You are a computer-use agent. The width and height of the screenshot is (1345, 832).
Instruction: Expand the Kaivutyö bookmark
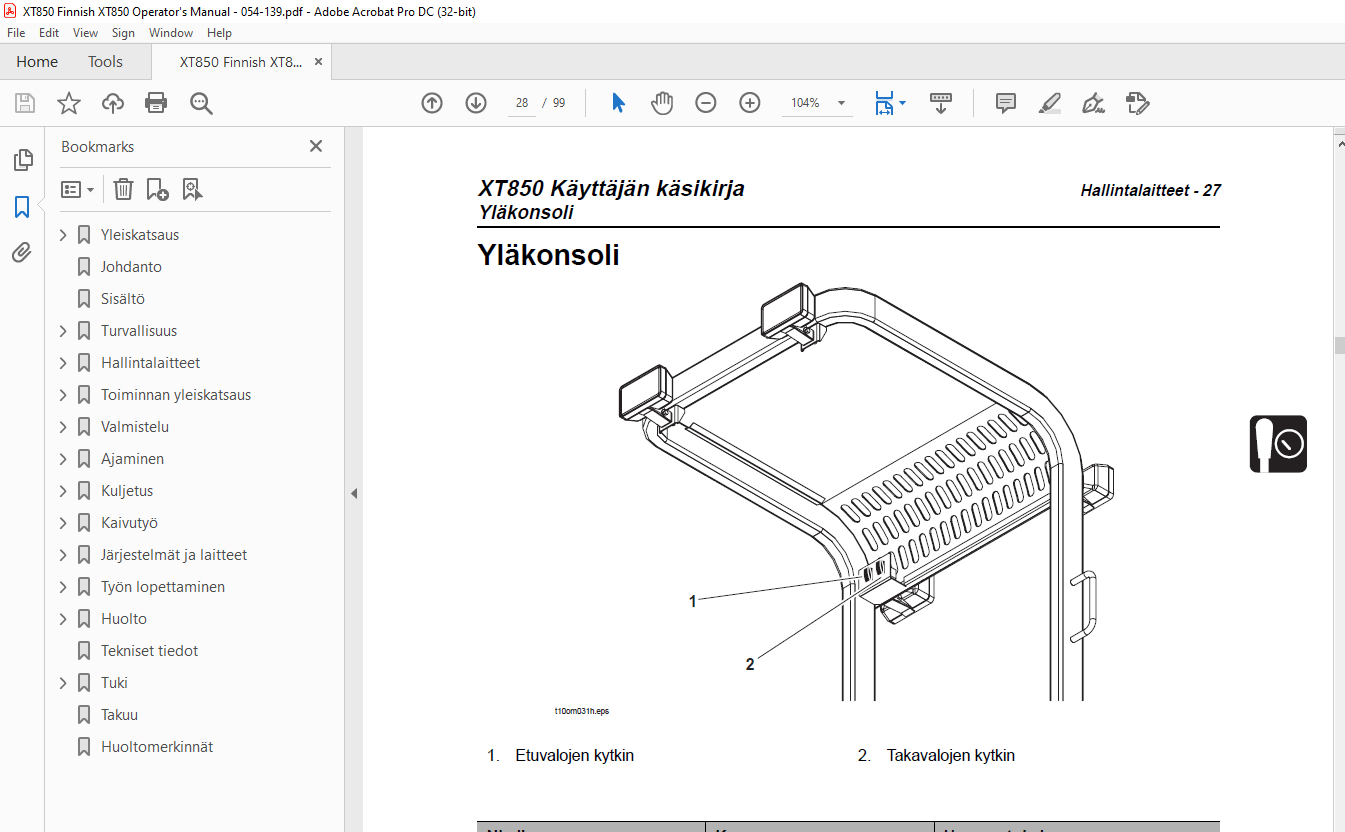tap(63, 523)
